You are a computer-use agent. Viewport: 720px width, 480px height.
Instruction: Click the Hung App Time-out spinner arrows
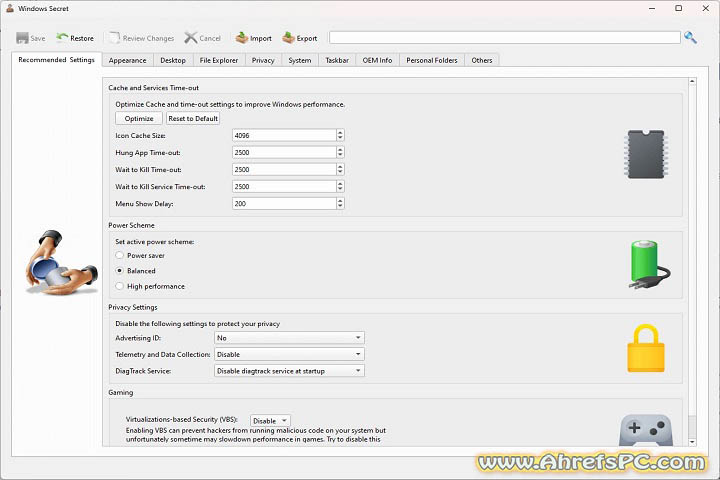click(340, 152)
